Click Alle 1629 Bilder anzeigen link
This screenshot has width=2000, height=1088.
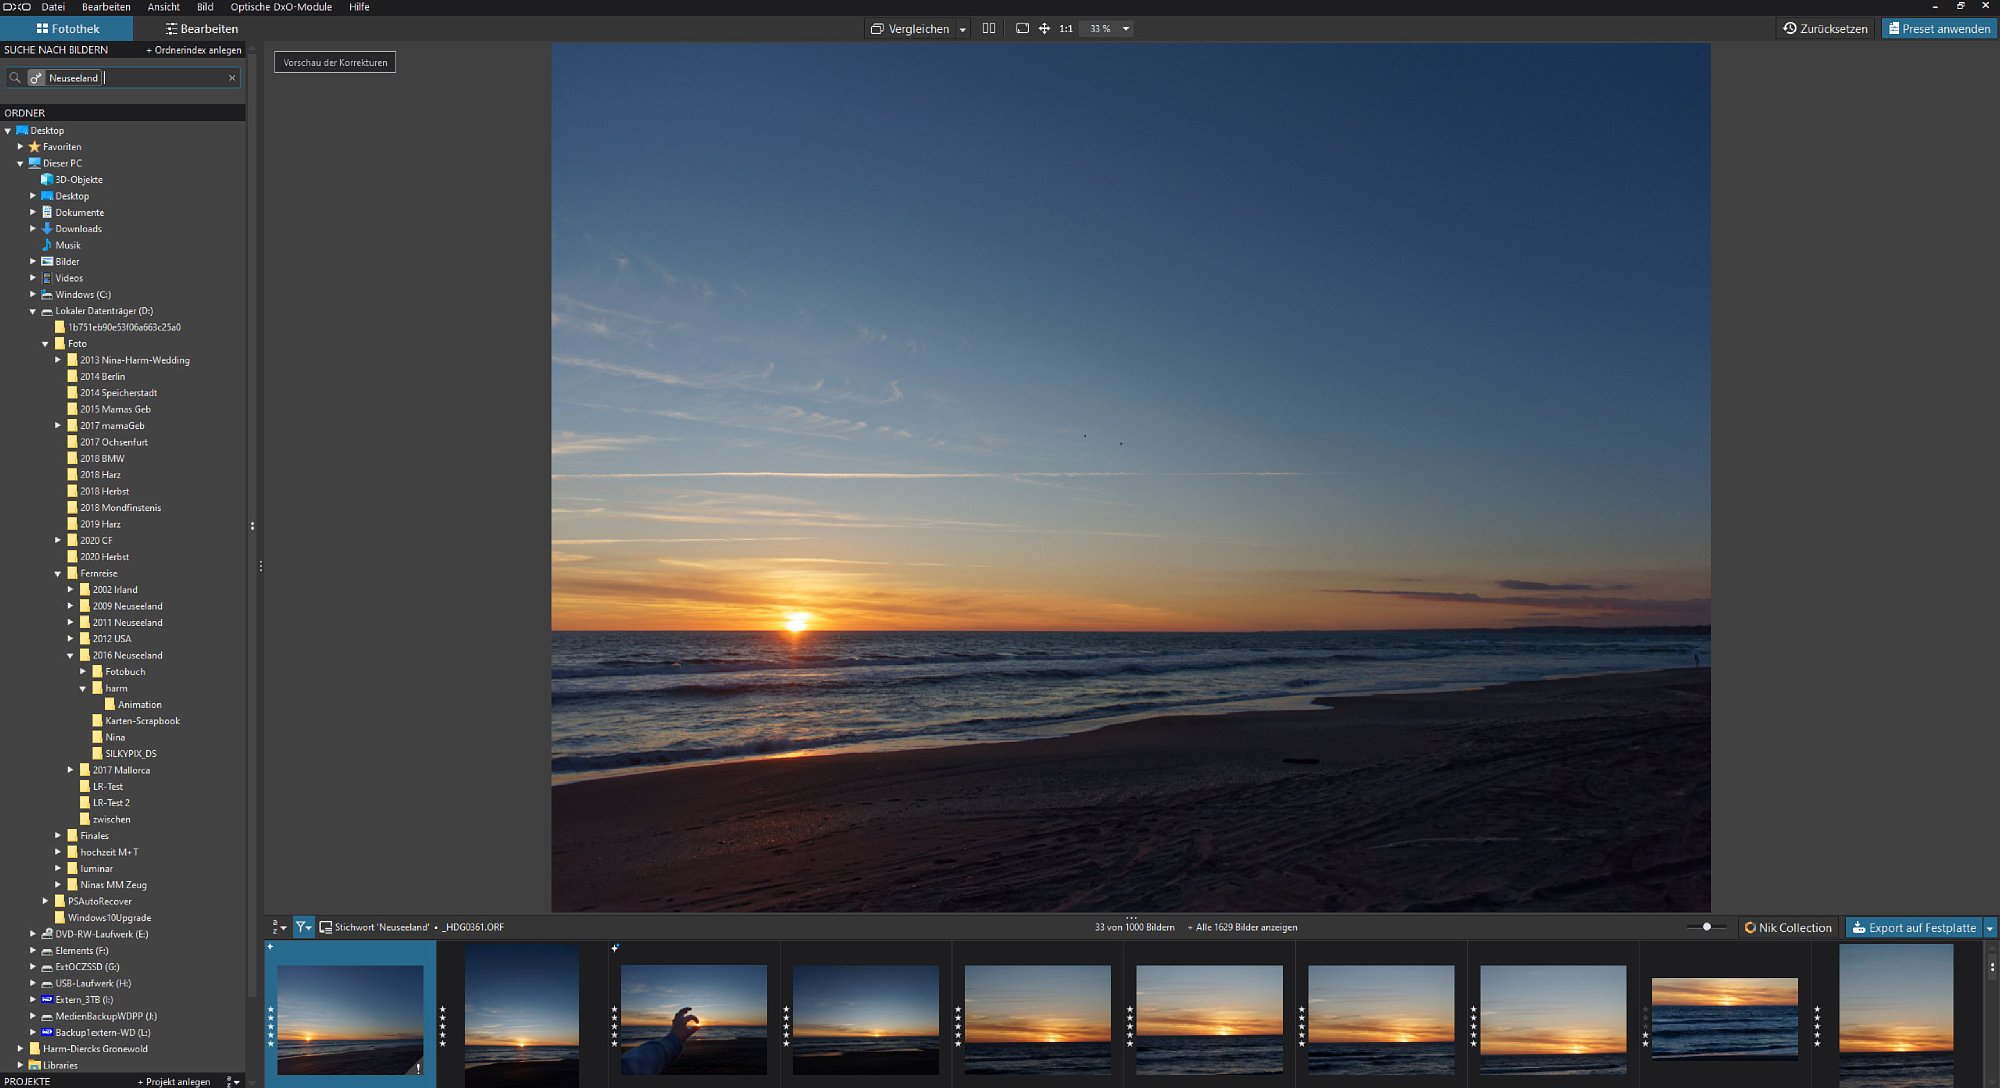[1246, 927]
